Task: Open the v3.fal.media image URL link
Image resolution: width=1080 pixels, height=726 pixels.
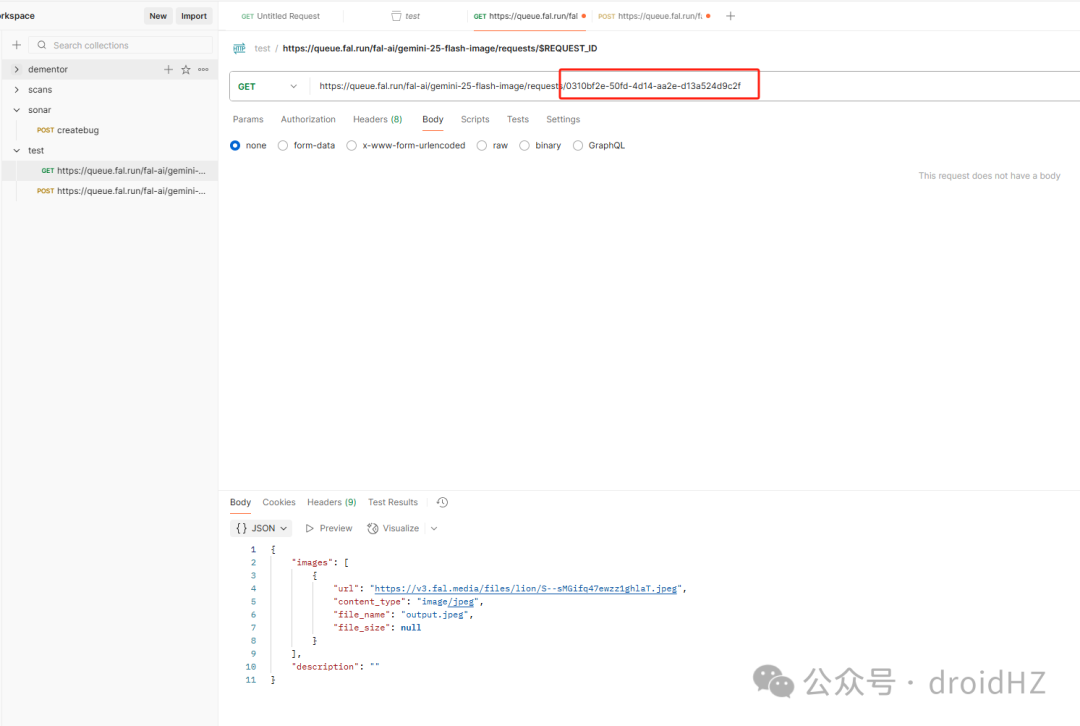Action: click(x=526, y=588)
